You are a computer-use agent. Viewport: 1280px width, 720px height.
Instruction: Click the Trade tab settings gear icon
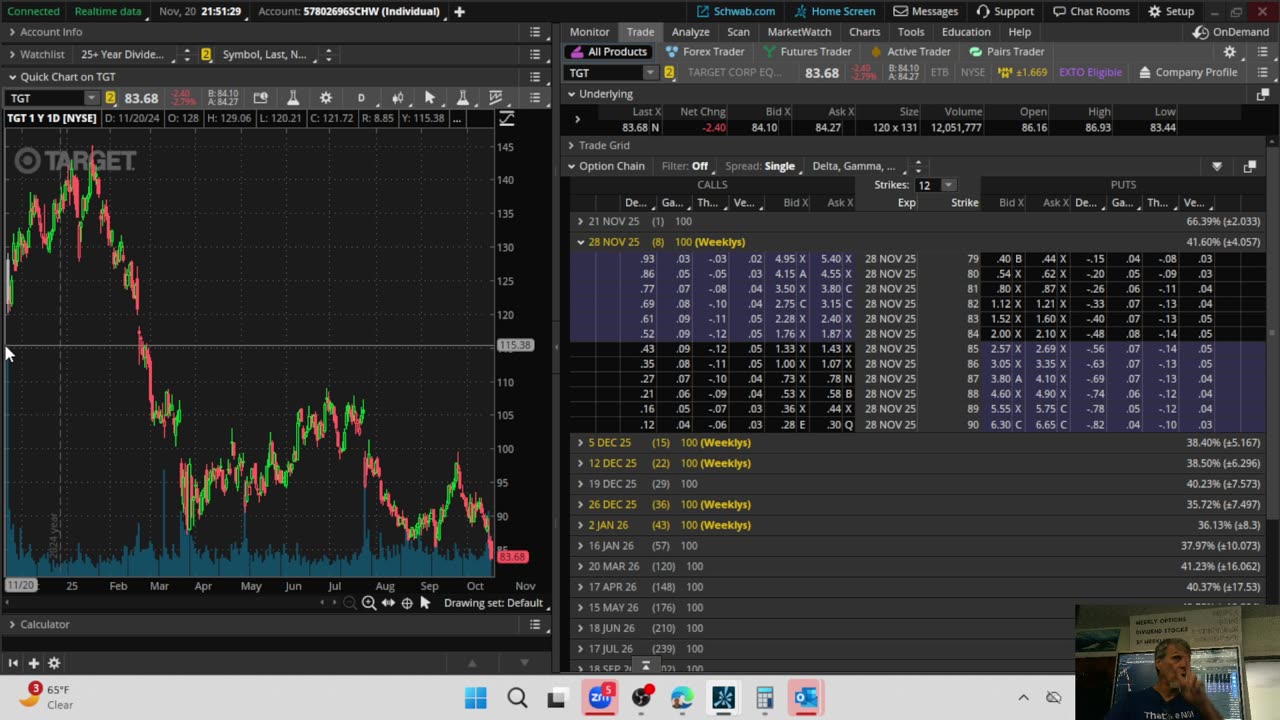[x=1230, y=52]
